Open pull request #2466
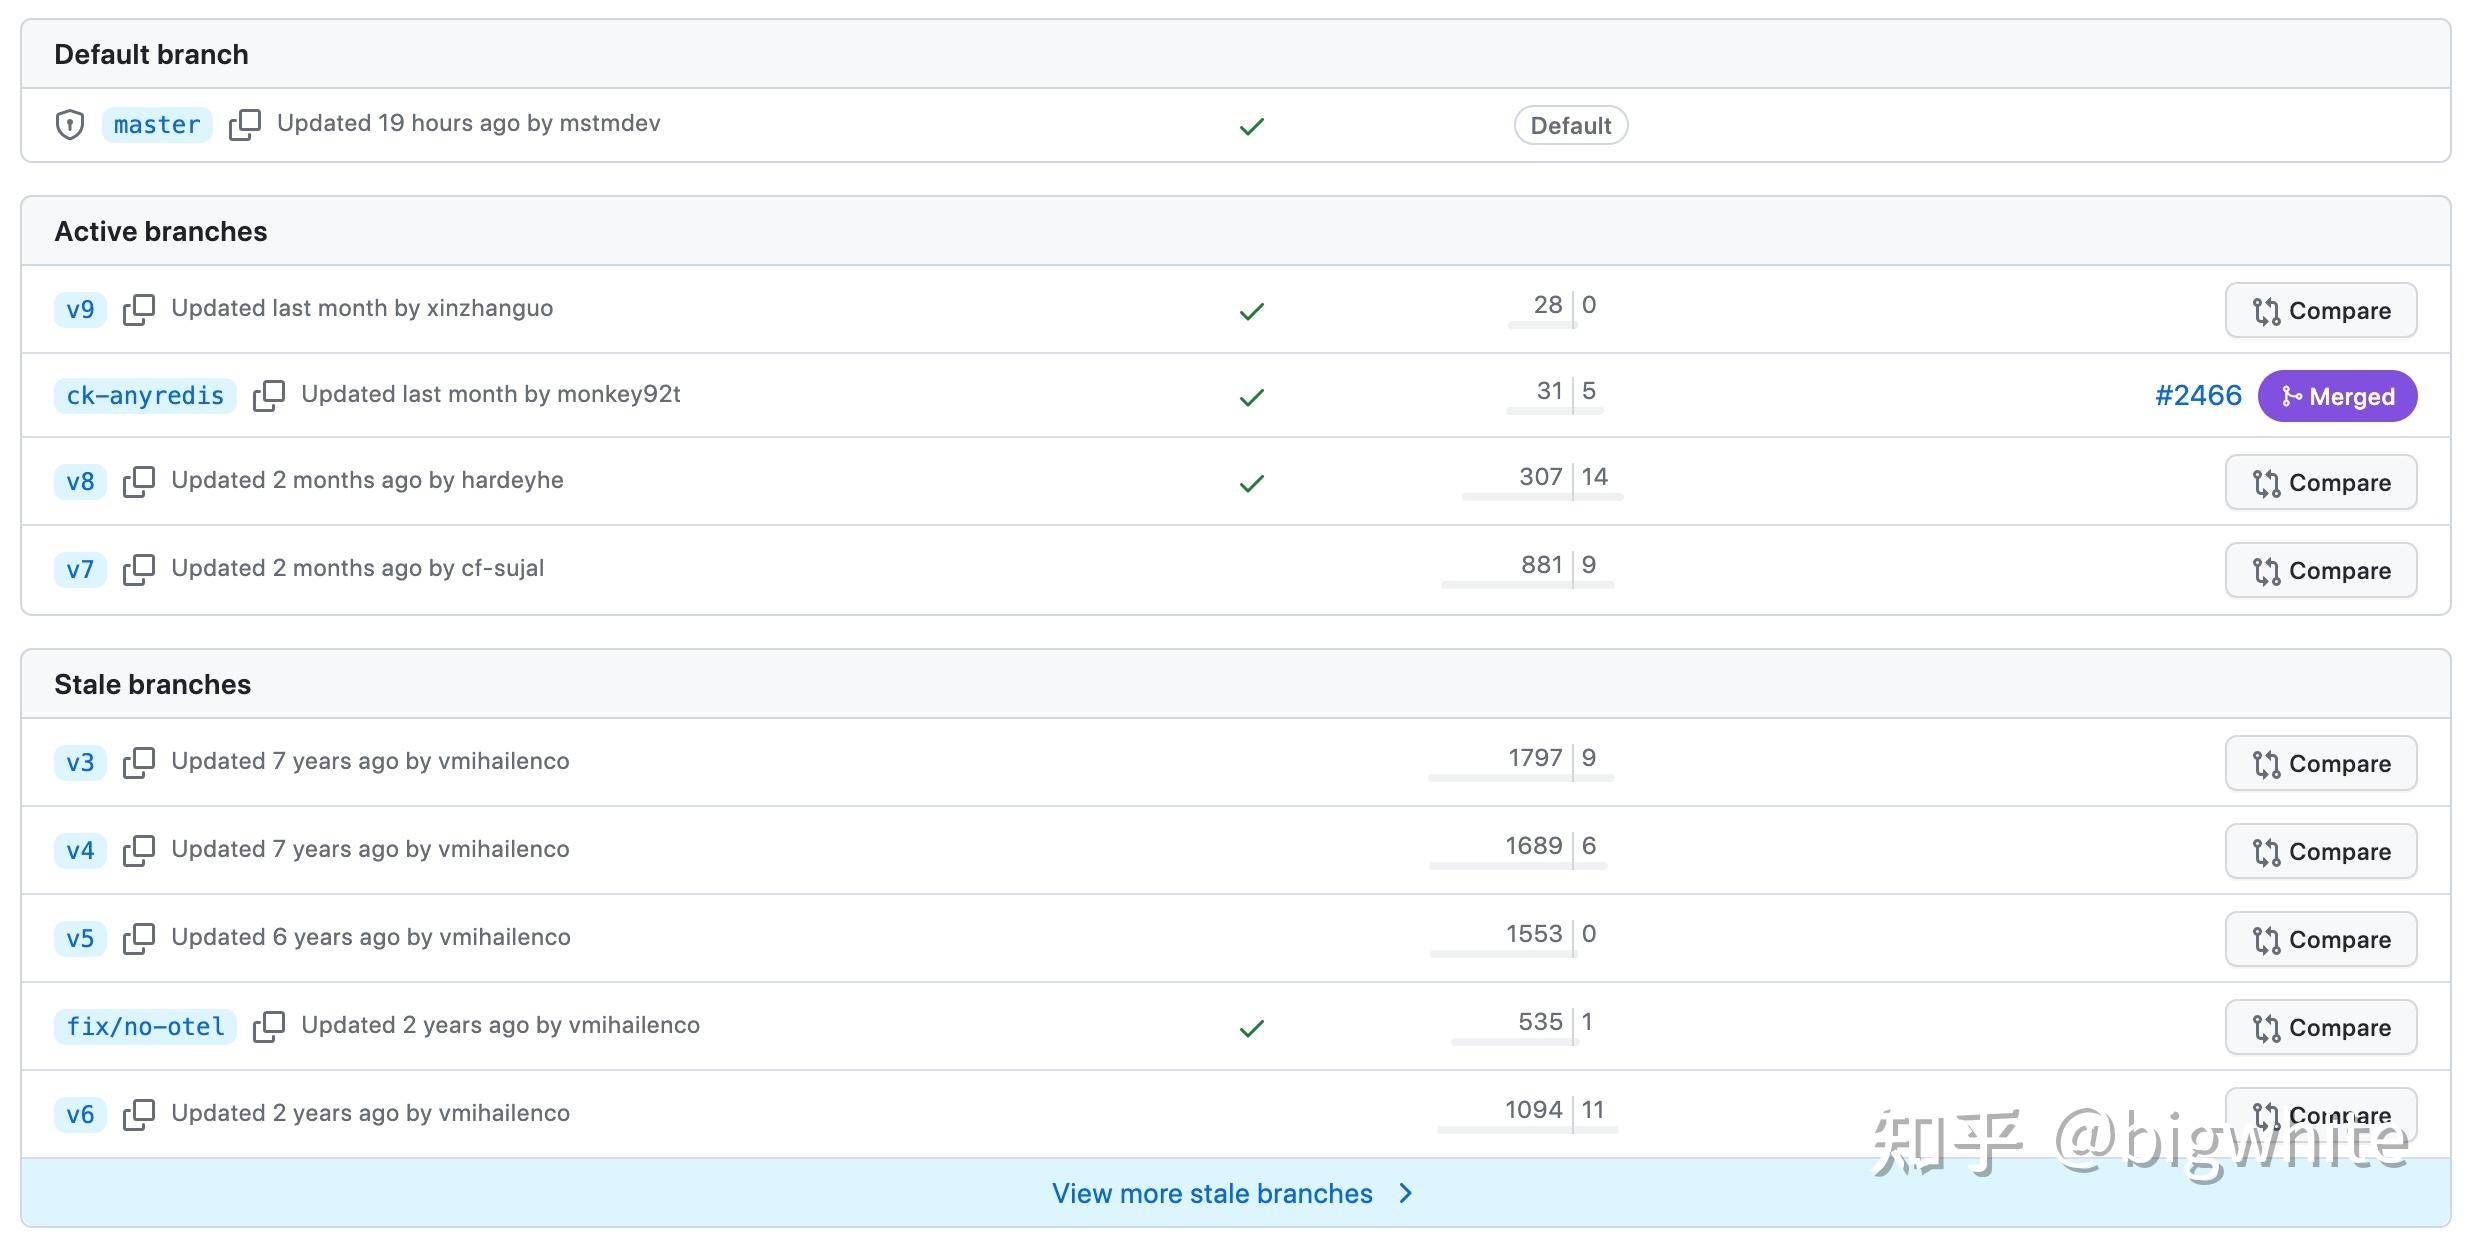The height and width of the screenshot is (1254, 2472). pyautogui.click(x=2198, y=396)
